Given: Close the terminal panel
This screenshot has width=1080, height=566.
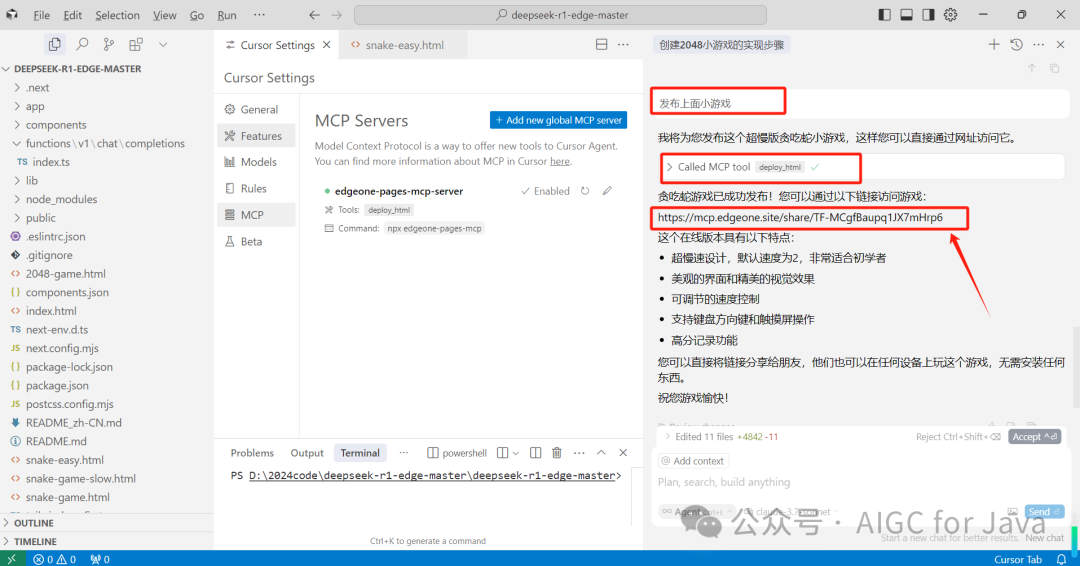Looking at the screenshot, I should click(623, 452).
